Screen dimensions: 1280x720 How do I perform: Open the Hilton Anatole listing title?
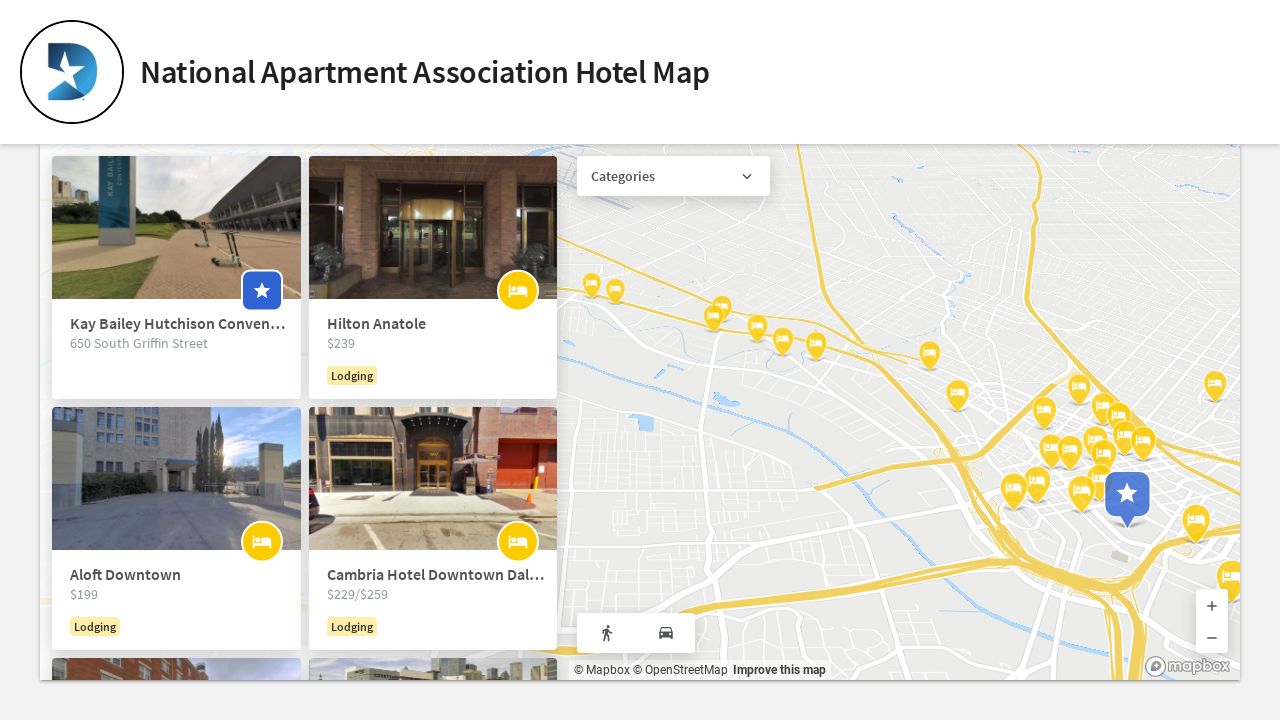376,324
